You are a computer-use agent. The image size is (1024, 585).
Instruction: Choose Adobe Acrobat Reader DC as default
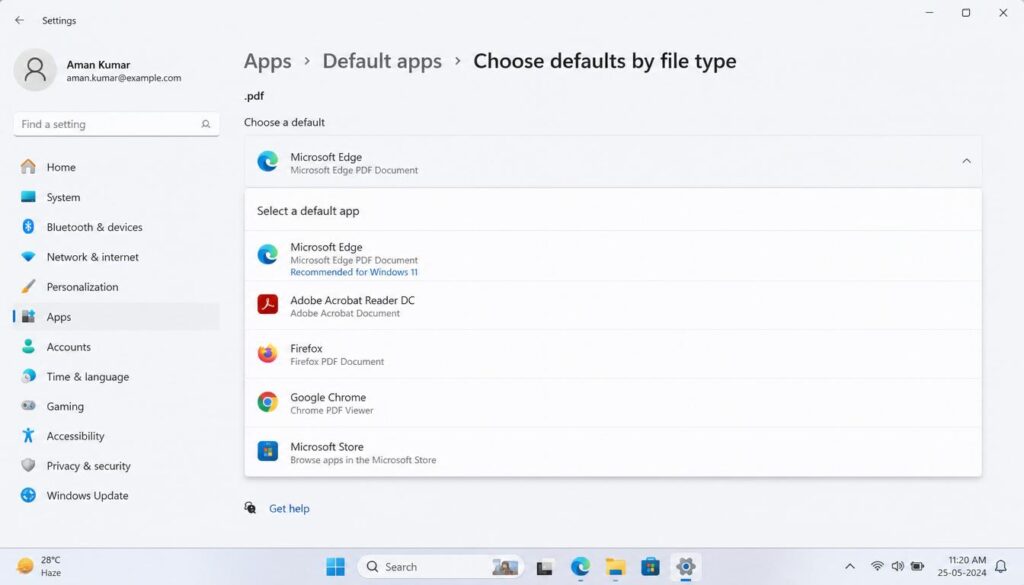click(613, 306)
